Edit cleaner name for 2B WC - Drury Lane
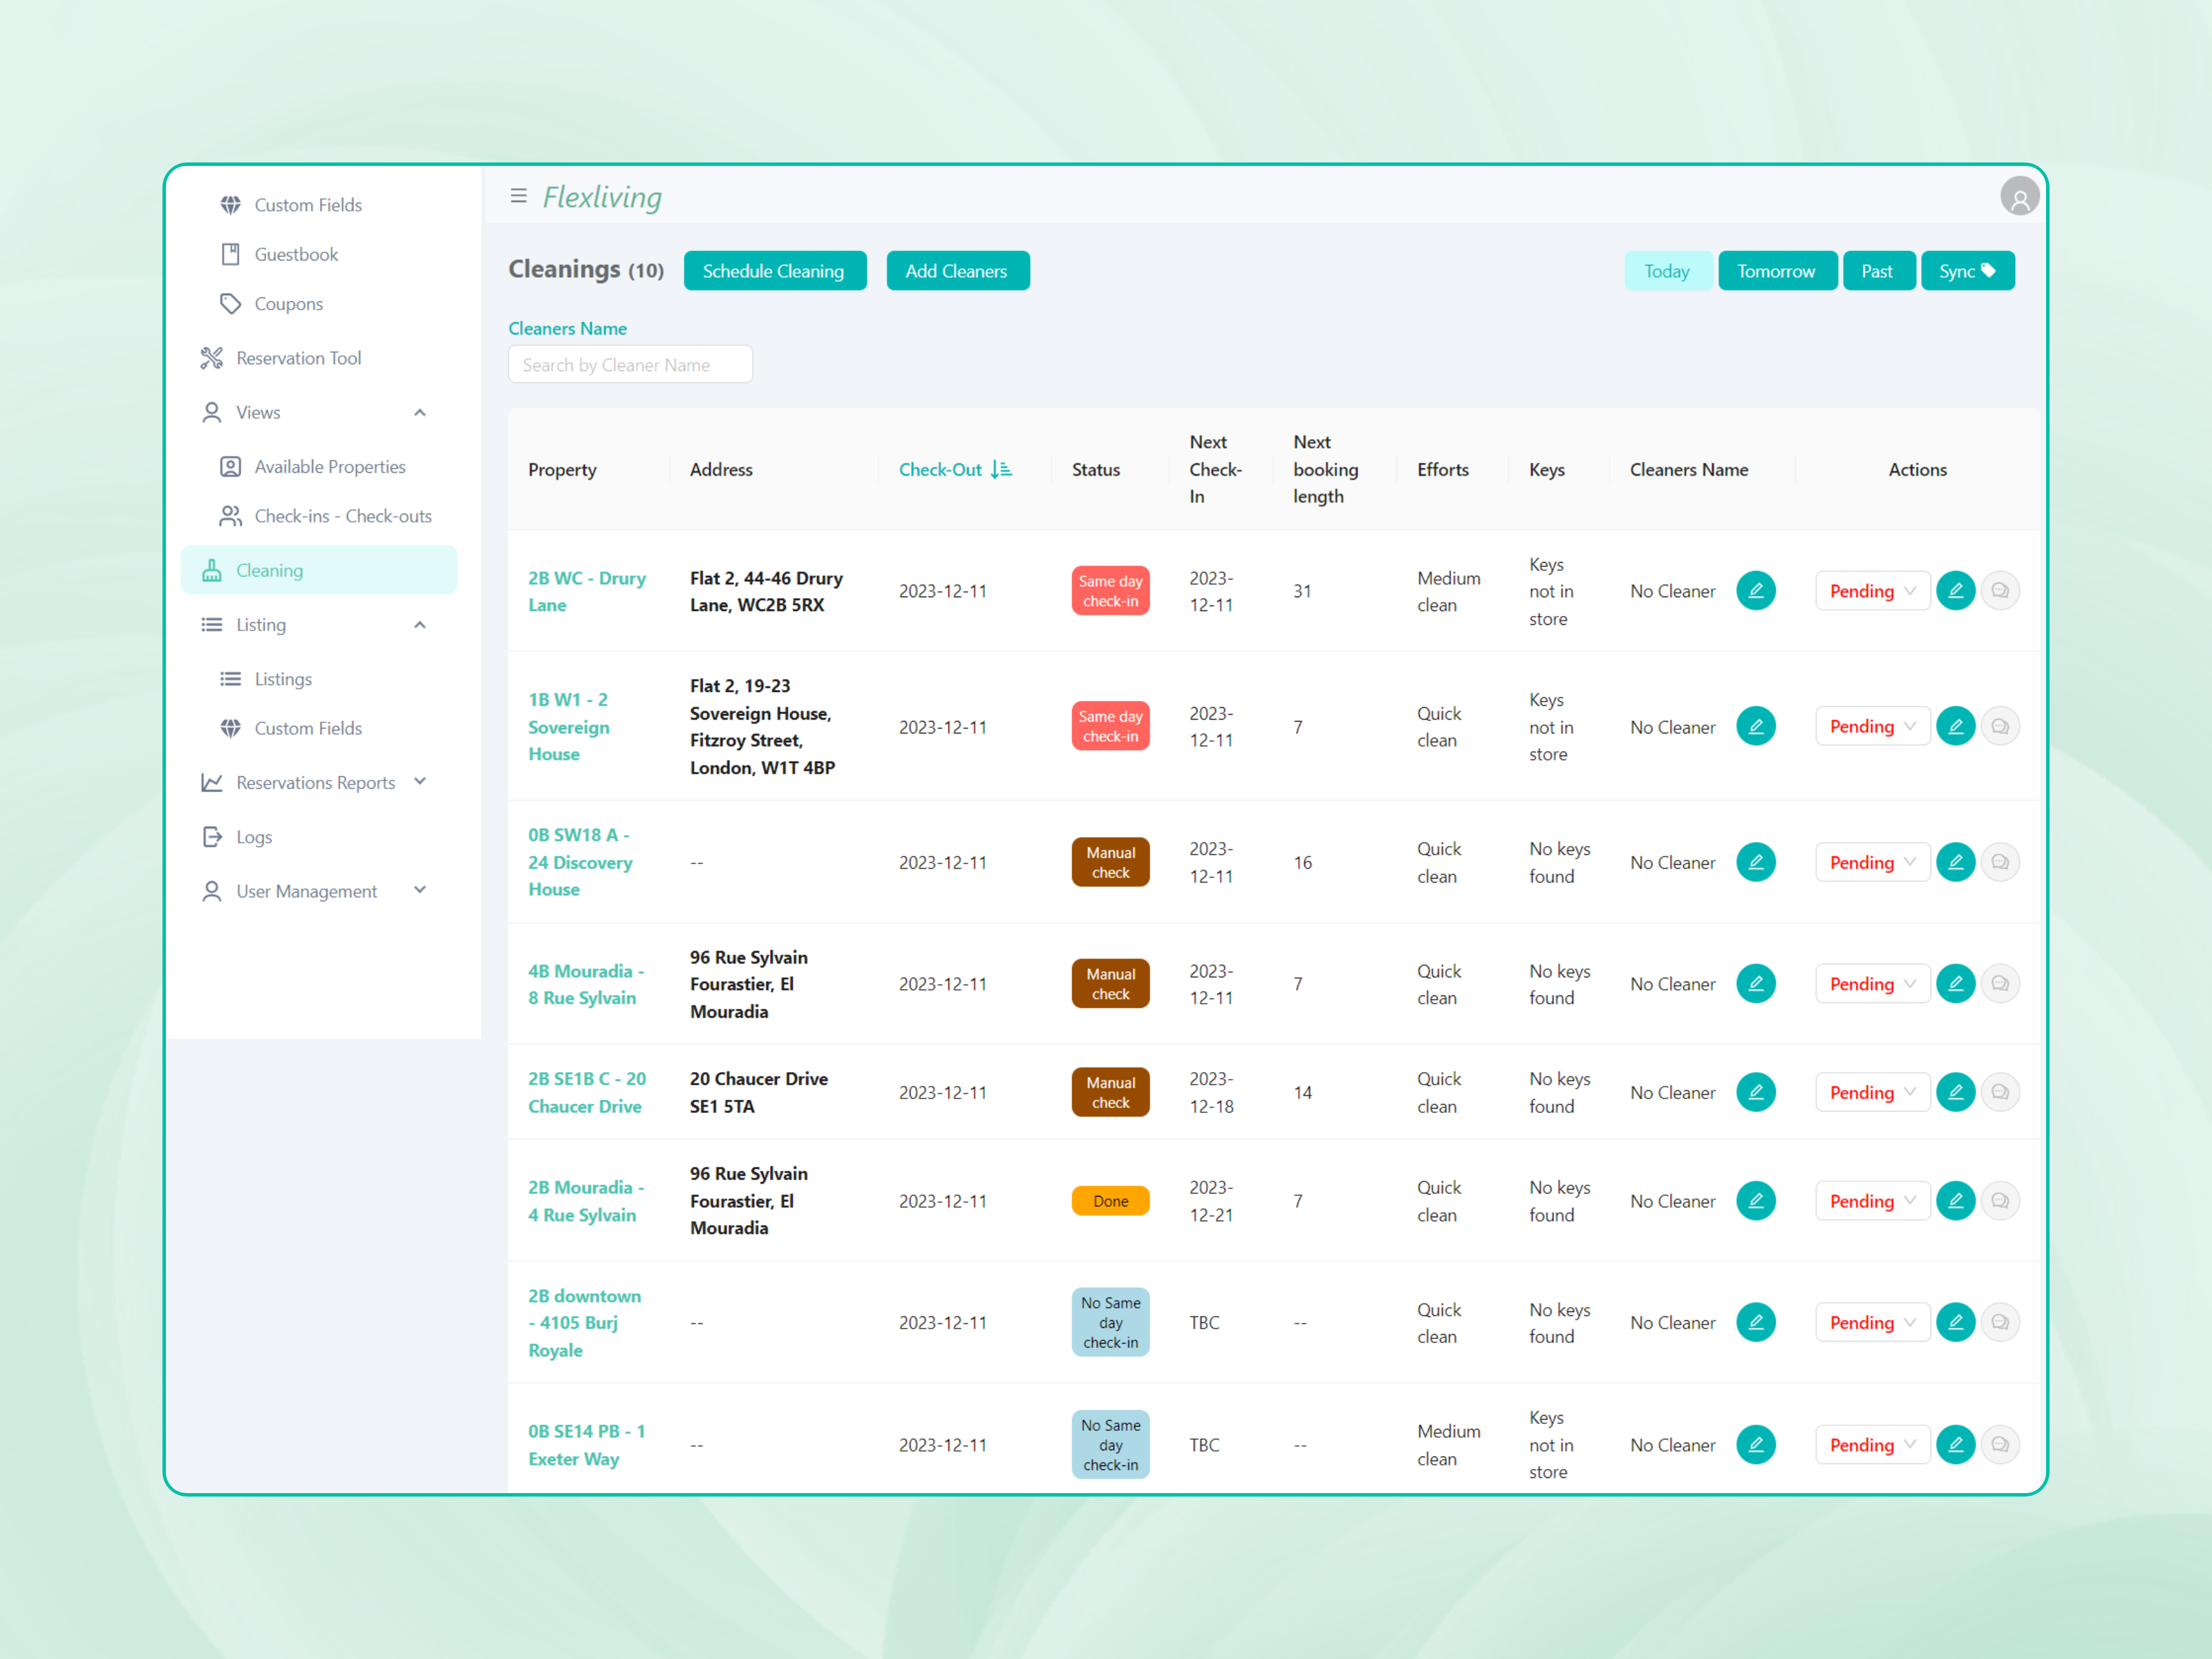The image size is (2212, 1659). (1755, 591)
